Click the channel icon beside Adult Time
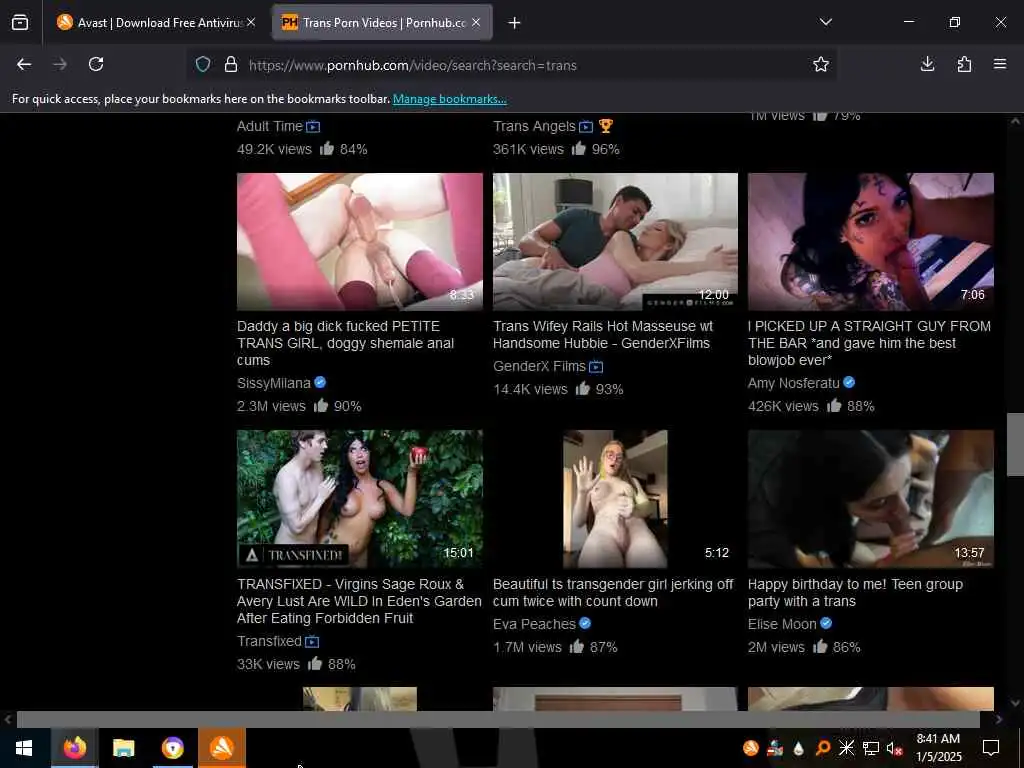The width and height of the screenshot is (1024, 768). click(313, 127)
